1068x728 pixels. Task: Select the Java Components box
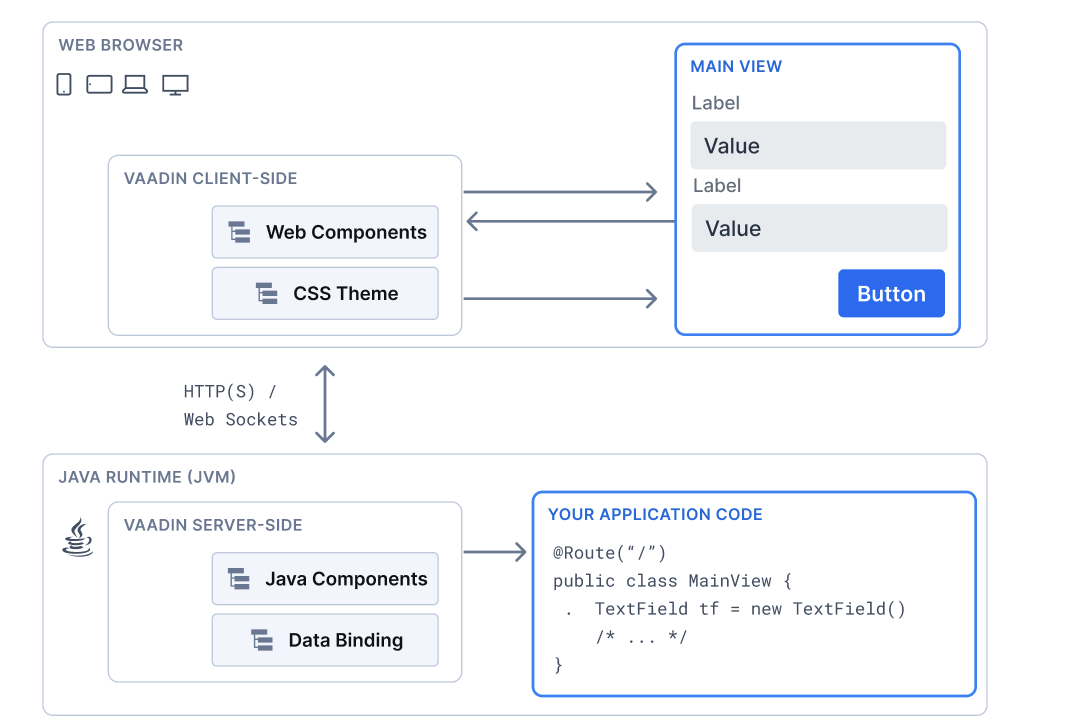325,579
